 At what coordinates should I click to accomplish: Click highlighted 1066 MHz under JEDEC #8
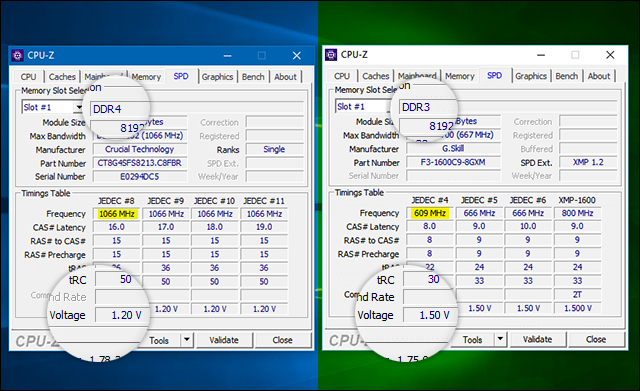(x=117, y=214)
